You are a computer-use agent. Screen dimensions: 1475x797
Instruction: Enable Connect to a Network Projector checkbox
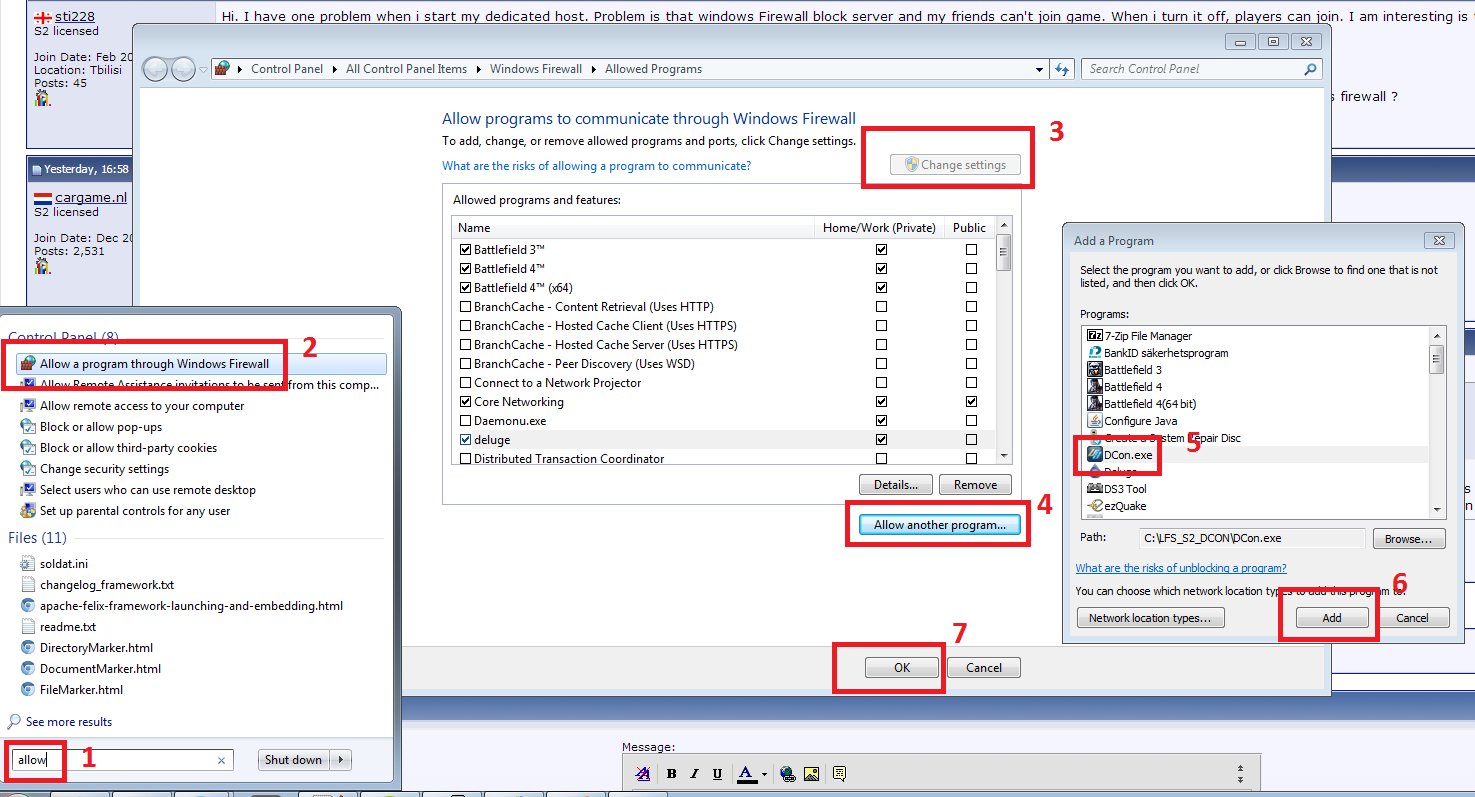coord(465,383)
